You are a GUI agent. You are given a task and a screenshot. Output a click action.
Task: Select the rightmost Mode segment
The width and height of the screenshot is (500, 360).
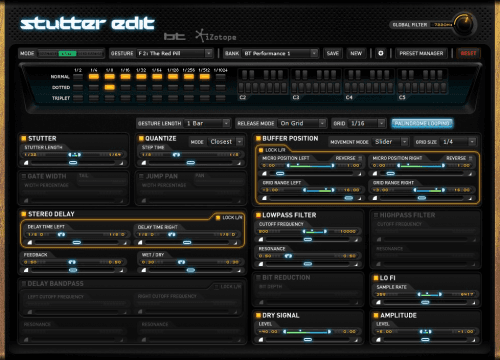tap(90, 53)
